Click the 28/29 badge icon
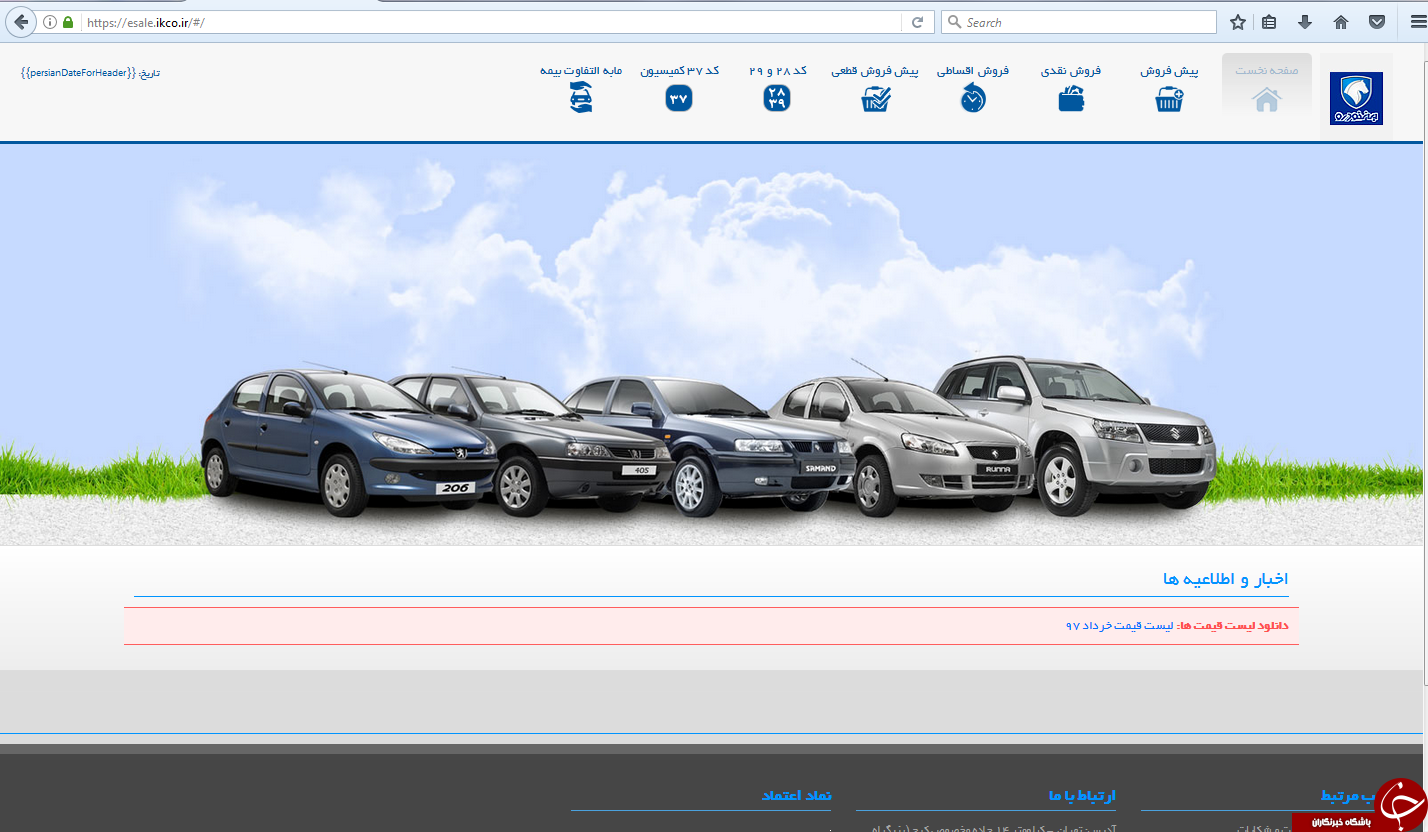1428x832 pixels. 777,98
